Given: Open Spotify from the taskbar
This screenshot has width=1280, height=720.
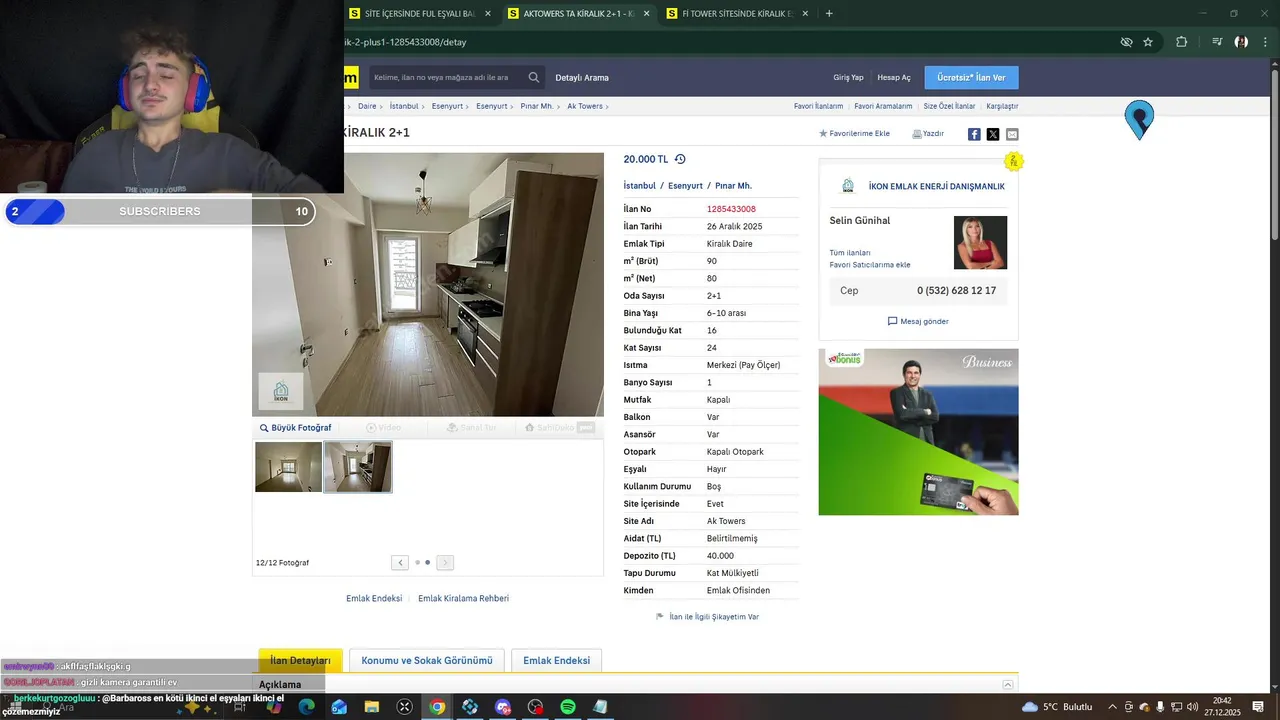Looking at the screenshot, I should (x=568, y=707).
